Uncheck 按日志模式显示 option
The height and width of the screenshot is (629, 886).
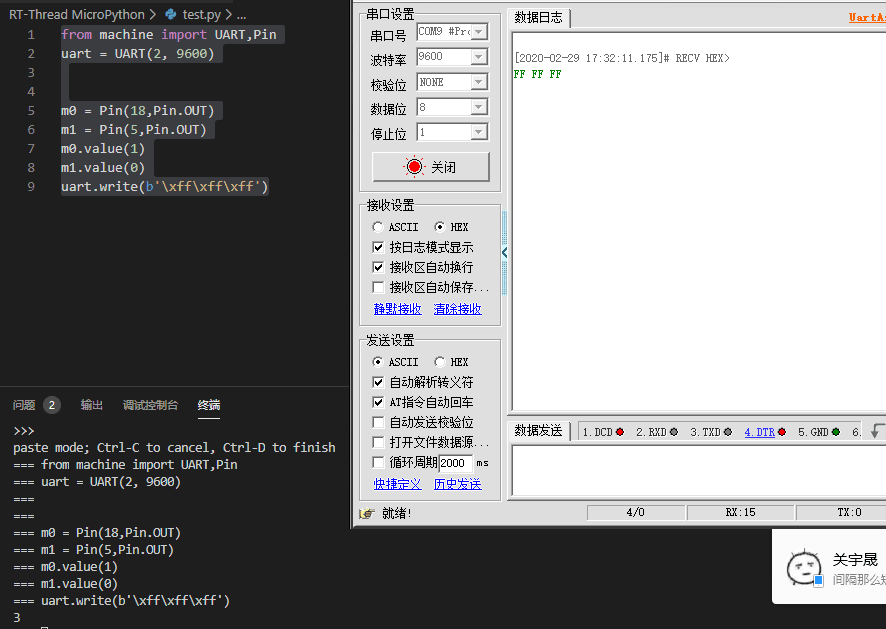click(378, 246)
